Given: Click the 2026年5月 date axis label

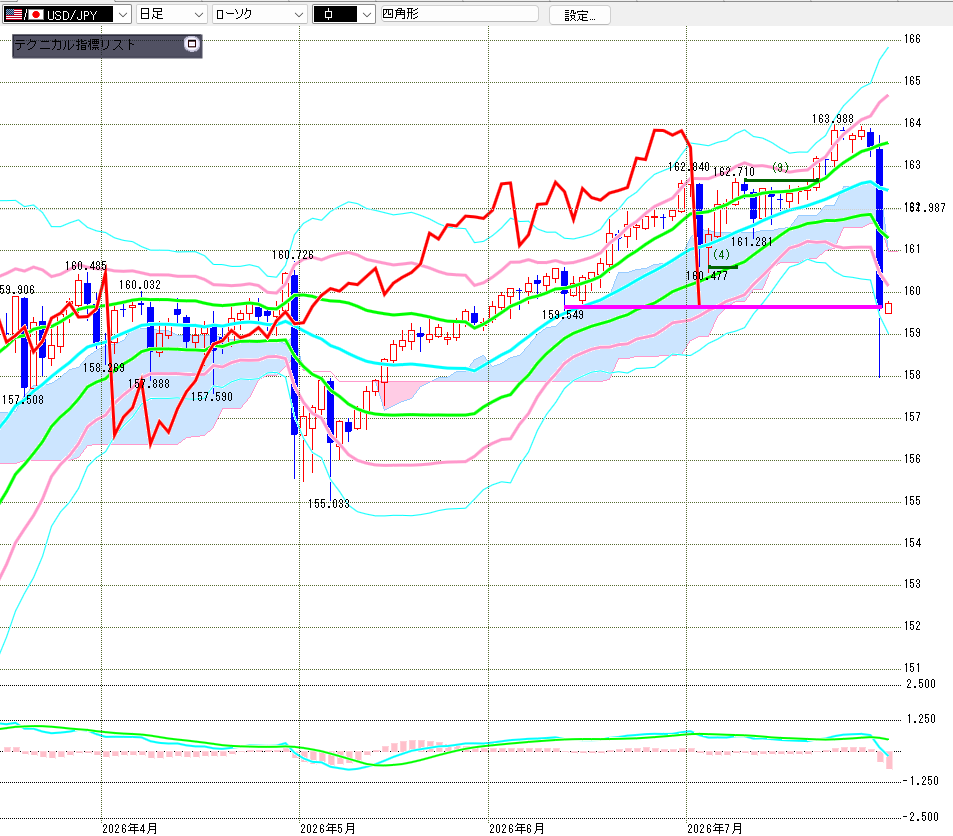Looking at the screenshot, I should 328,828.
